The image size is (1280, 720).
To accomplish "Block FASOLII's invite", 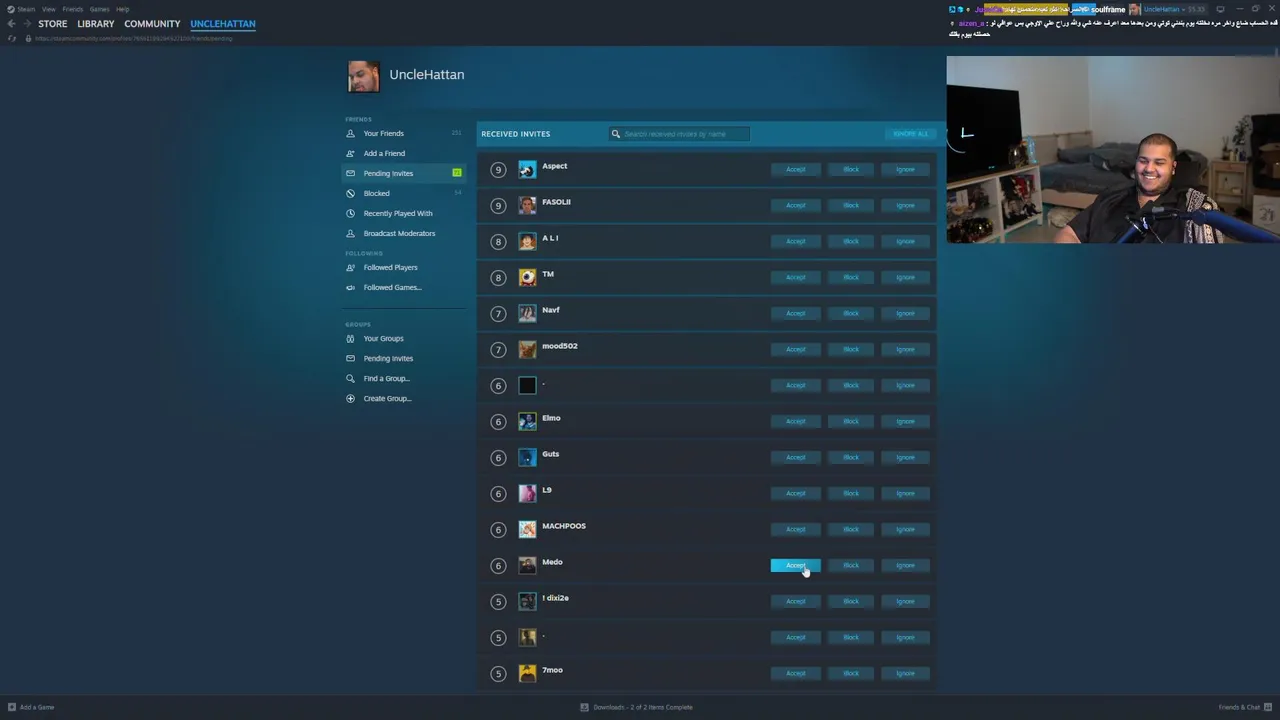I will 850,205.
